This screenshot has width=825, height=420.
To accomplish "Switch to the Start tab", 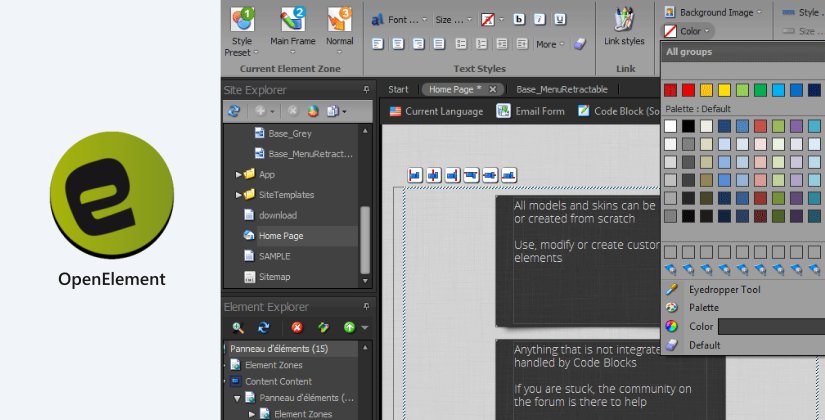I will tap(398, 89).
